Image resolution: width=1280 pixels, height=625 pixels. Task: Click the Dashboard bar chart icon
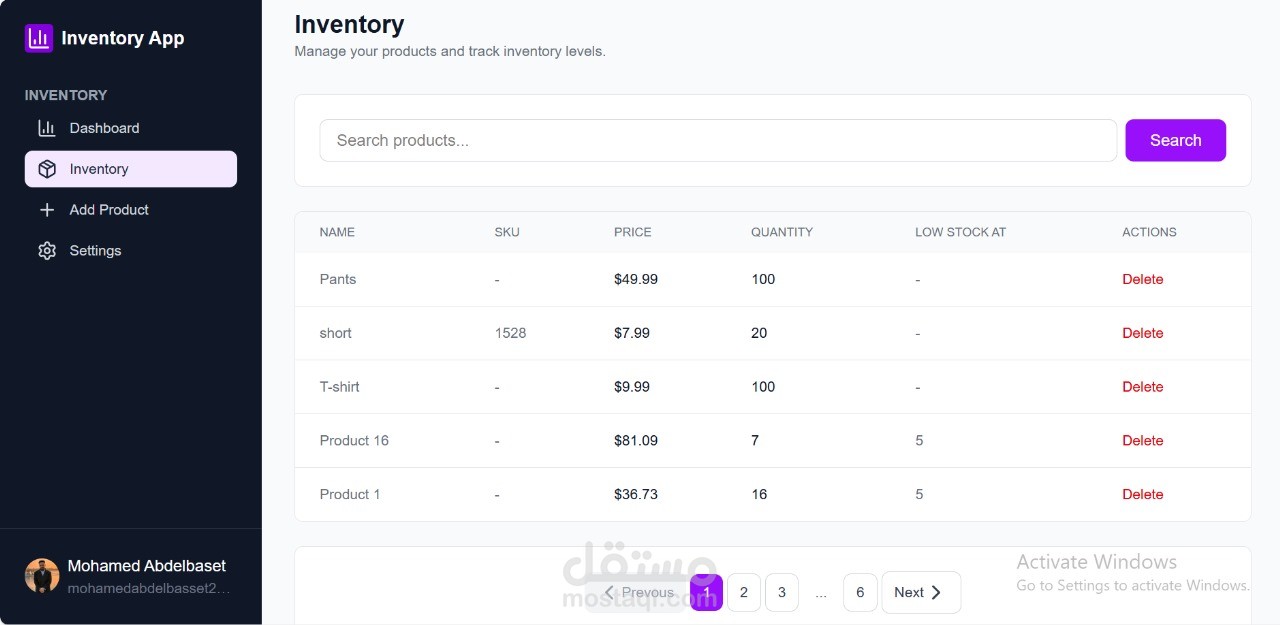pyautogui.click(x=47, y=128)
